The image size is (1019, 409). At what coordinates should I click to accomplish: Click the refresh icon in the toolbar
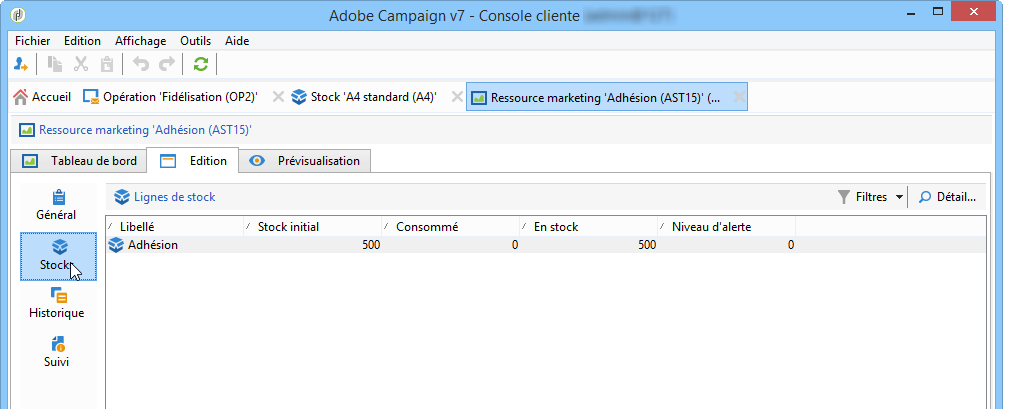point(201,64)
